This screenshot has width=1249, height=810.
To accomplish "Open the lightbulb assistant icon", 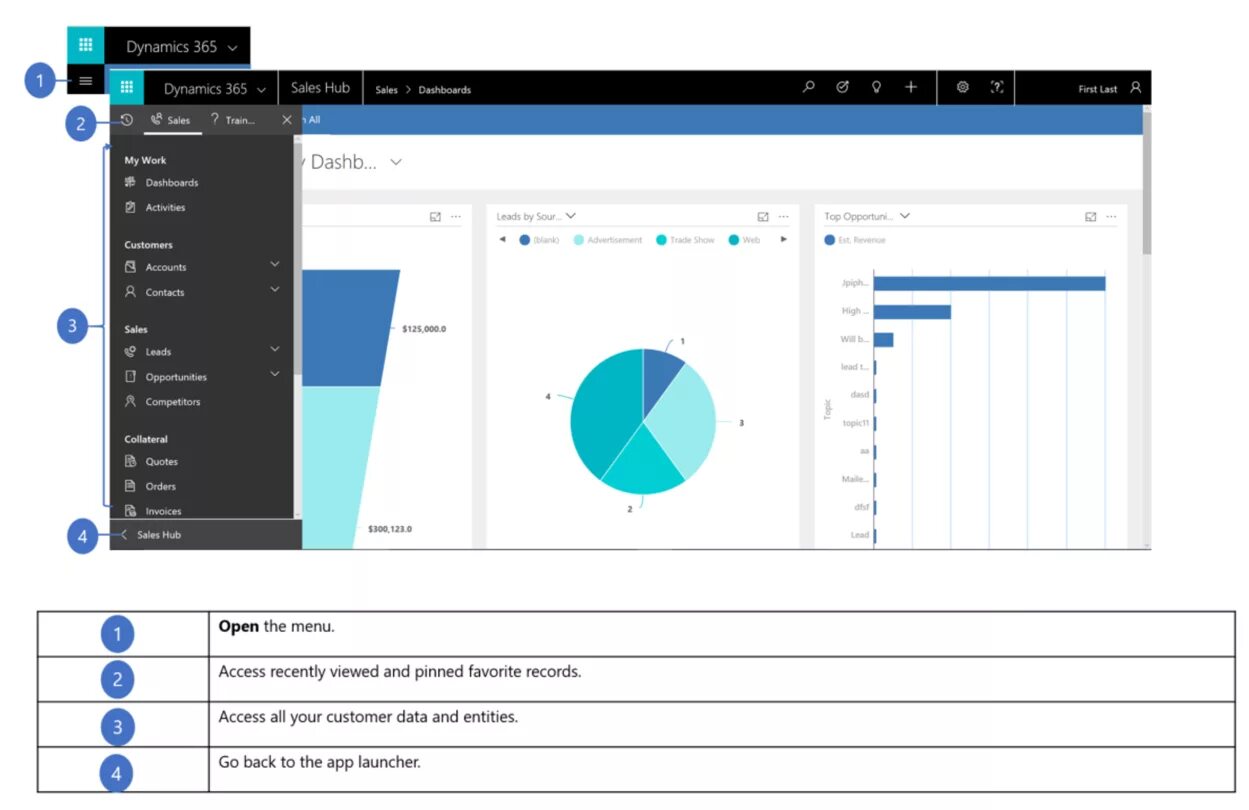I will (876, 87).
